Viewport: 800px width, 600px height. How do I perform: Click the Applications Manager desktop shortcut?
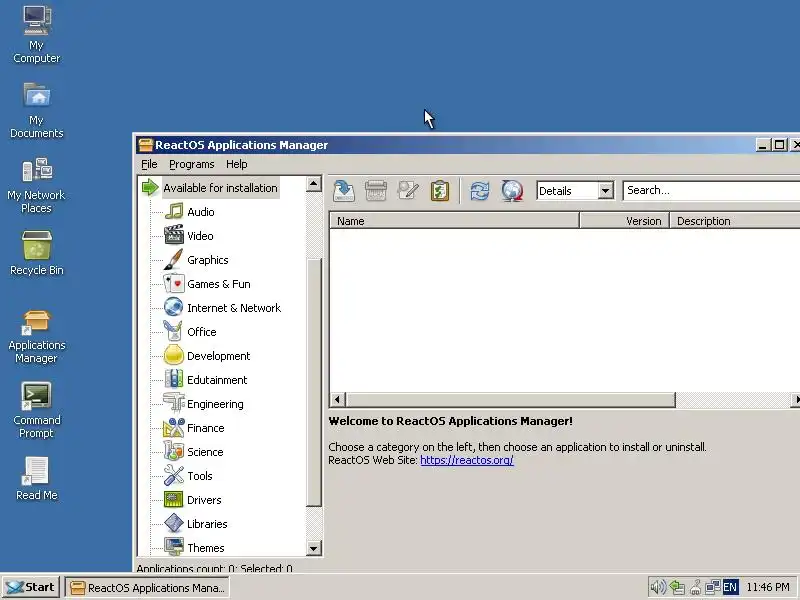[36, 336]
